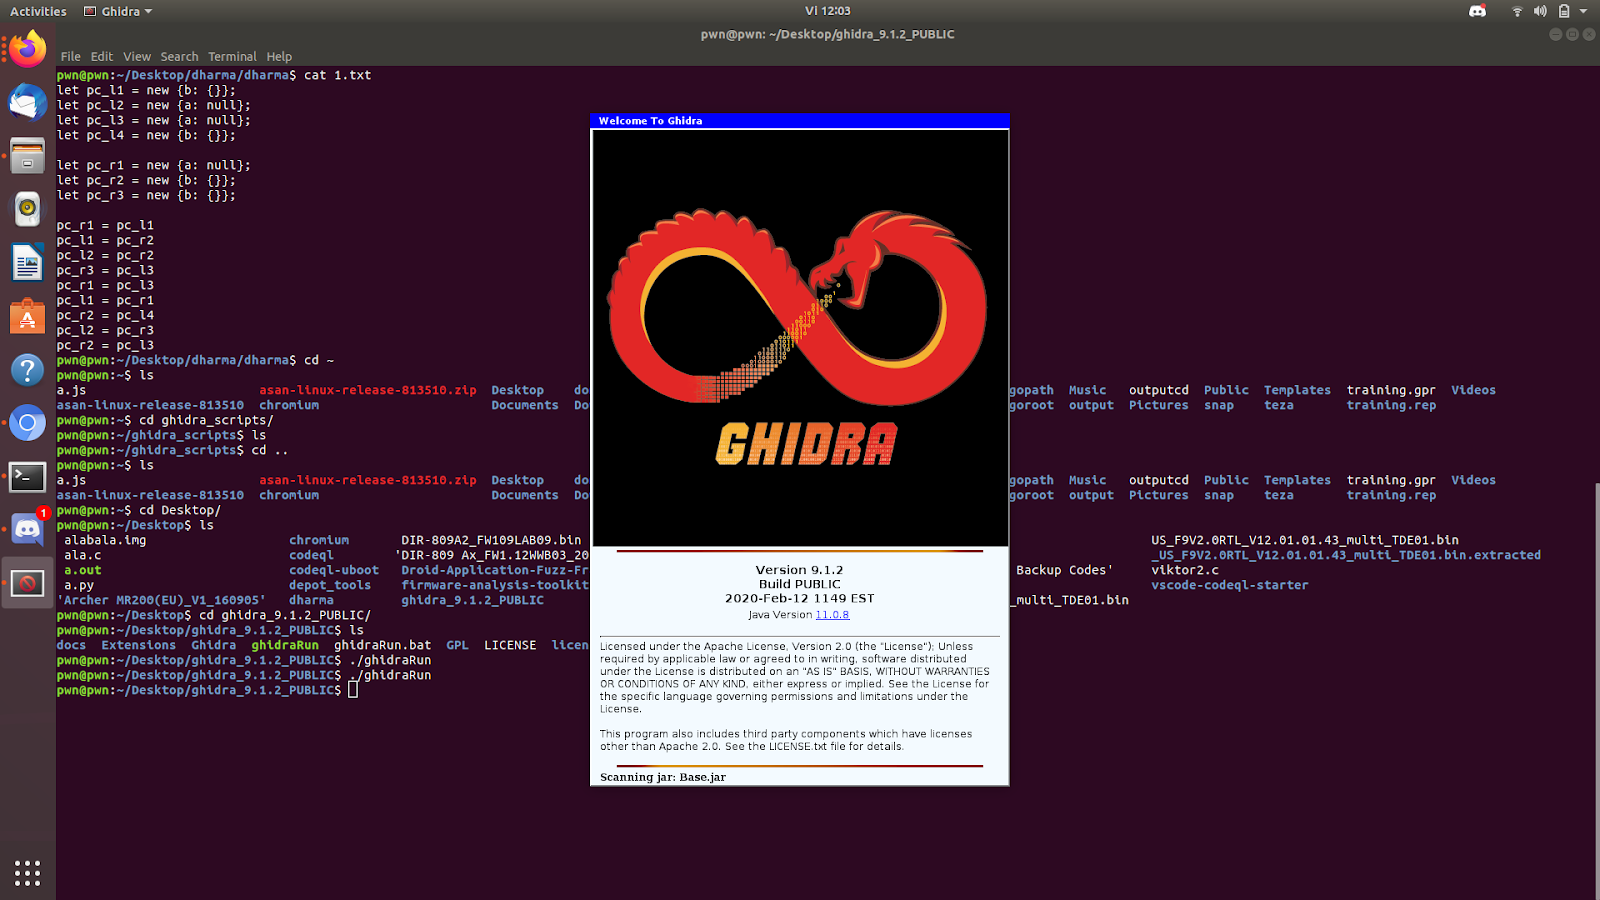Click the Activities button
Viewport: 1600px width, 900px height.
pos(38,11)
